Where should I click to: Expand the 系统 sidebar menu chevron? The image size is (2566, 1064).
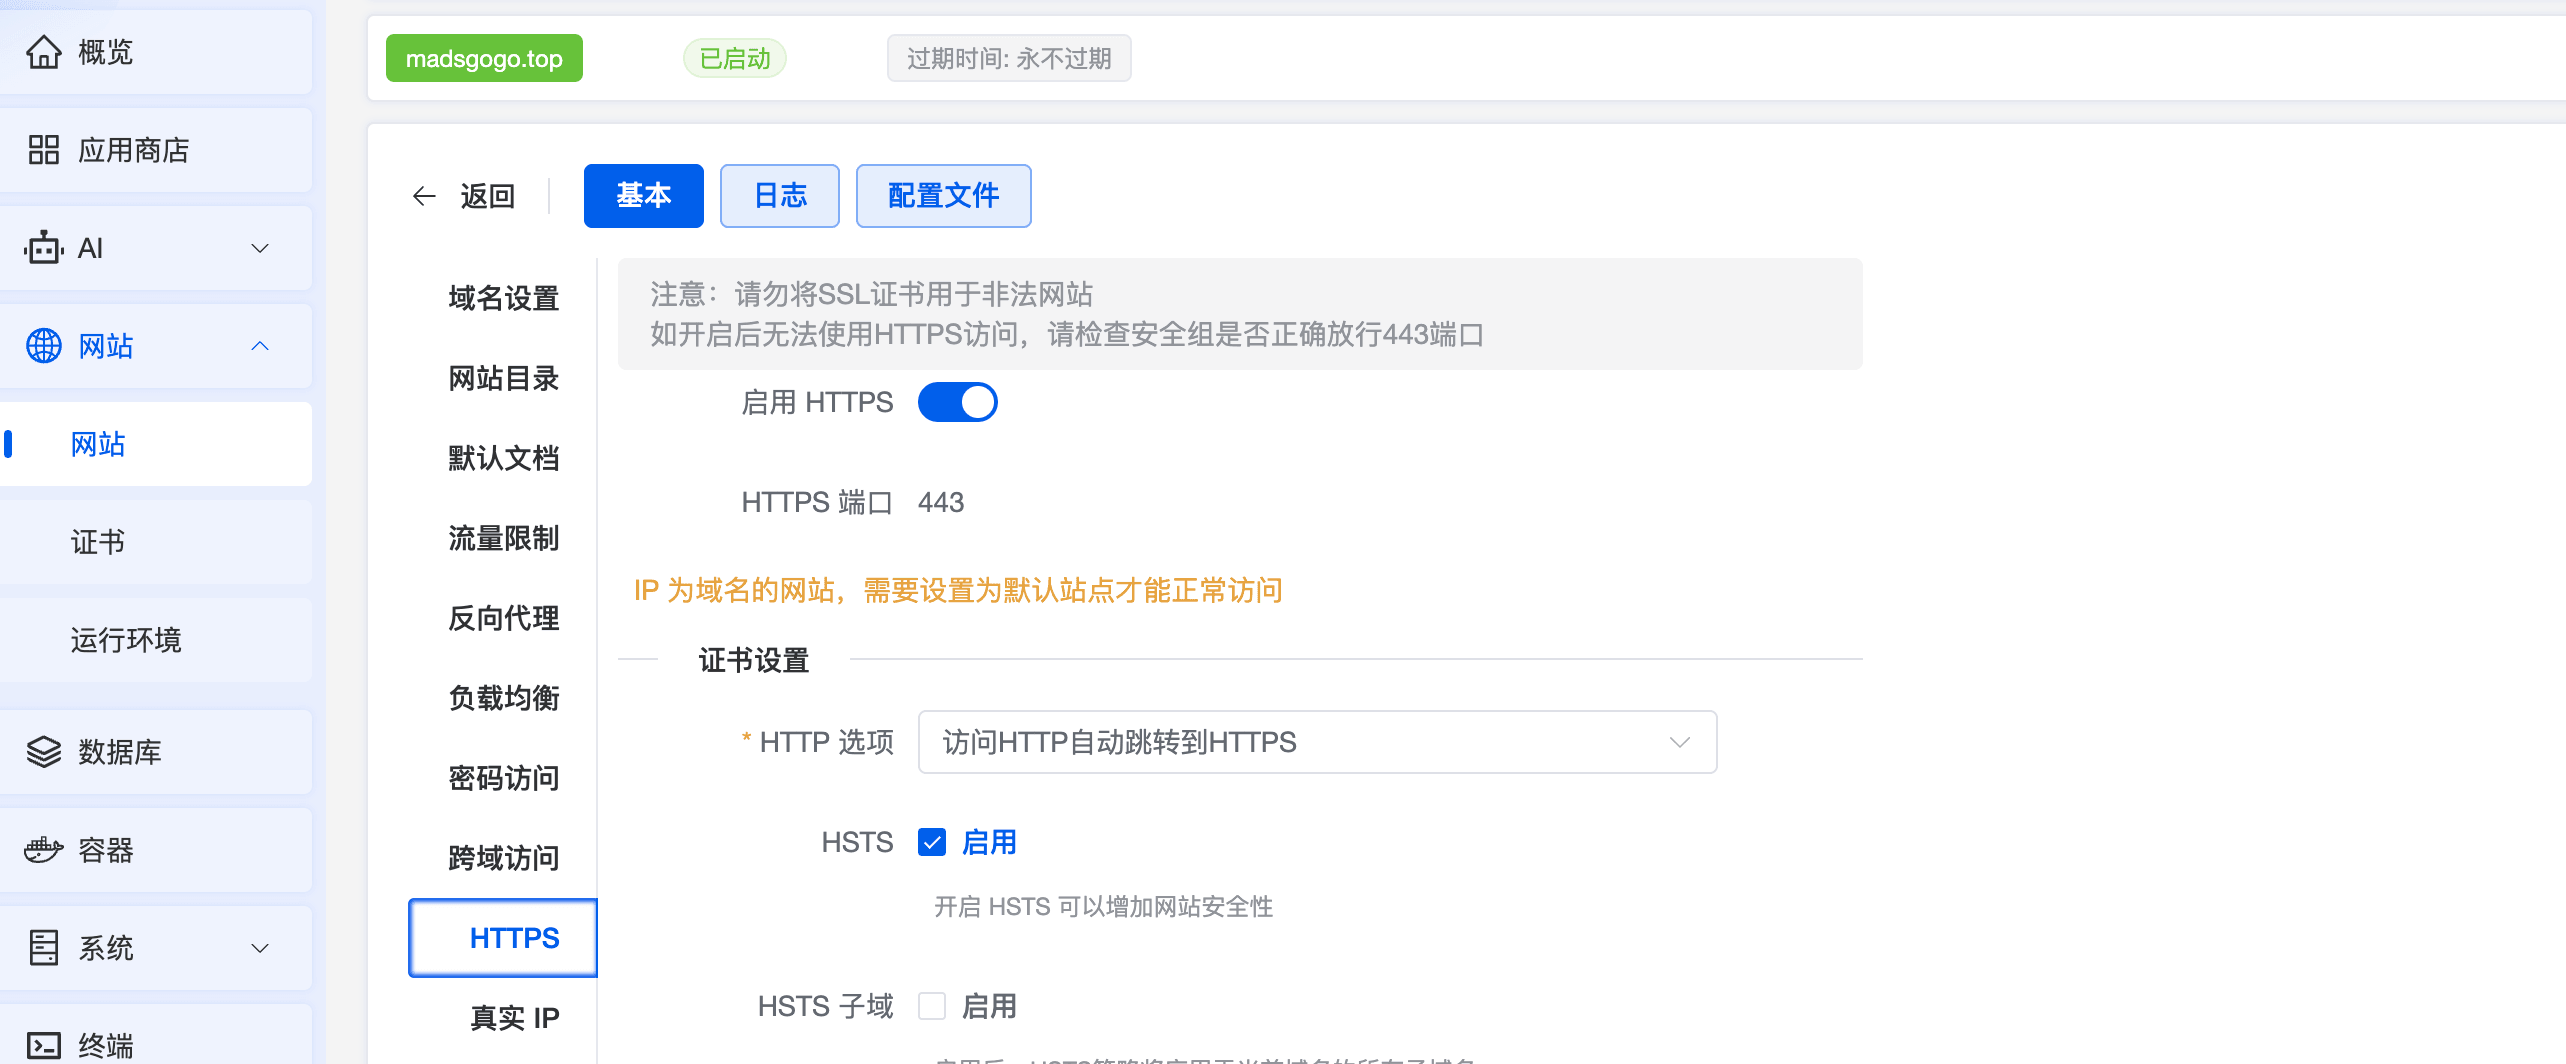coord(260,948)
